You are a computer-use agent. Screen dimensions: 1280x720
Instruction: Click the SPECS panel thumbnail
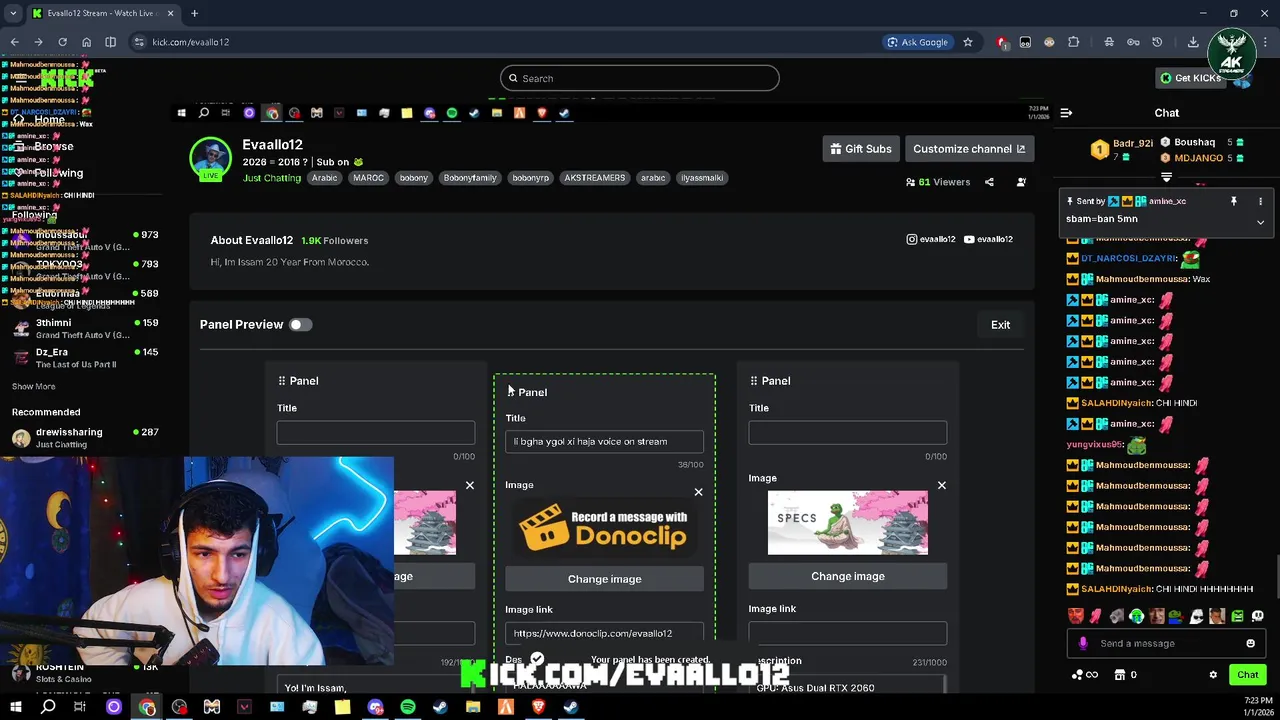tap(848, 522)
